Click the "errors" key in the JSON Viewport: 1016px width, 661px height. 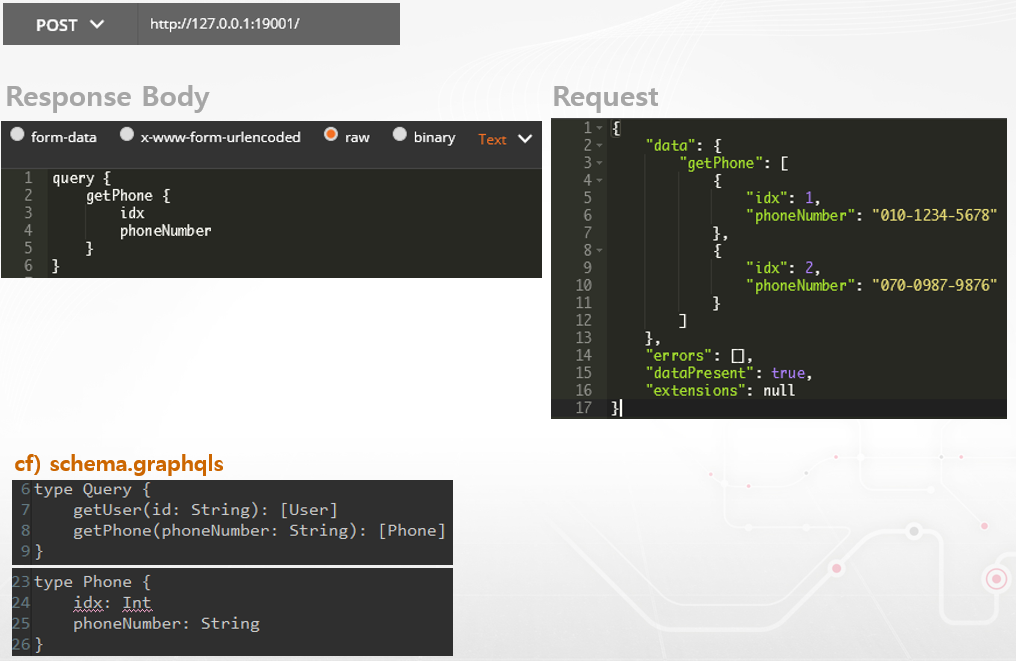[675, 355]
